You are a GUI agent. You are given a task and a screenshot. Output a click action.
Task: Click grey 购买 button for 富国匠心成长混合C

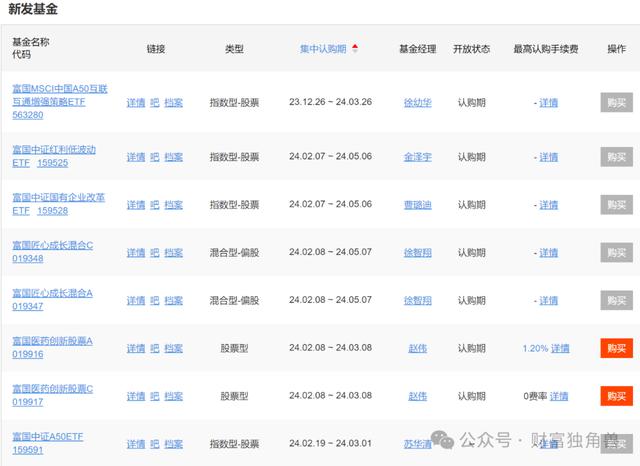click(x=616, y=253)
